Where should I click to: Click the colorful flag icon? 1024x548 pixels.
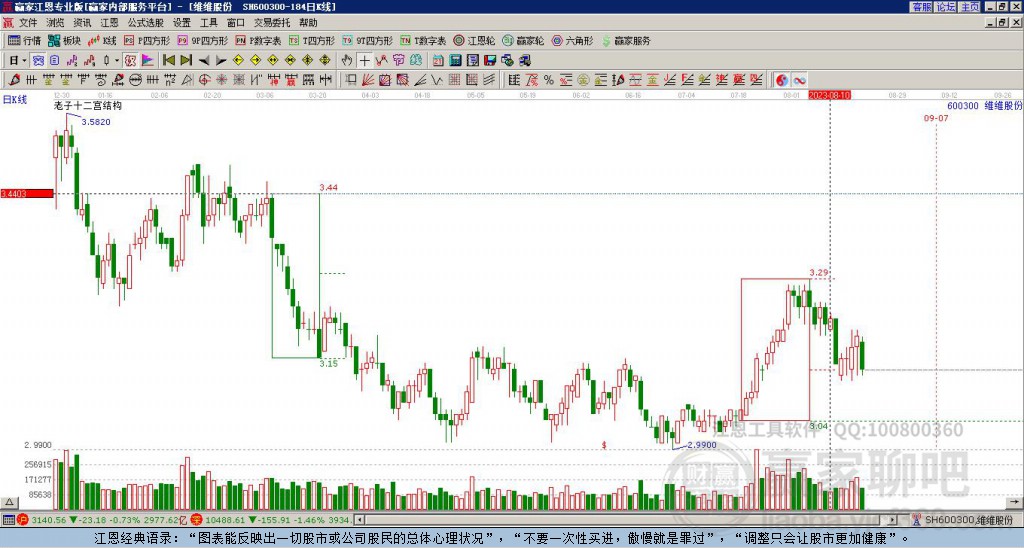[x=148, y=61]
